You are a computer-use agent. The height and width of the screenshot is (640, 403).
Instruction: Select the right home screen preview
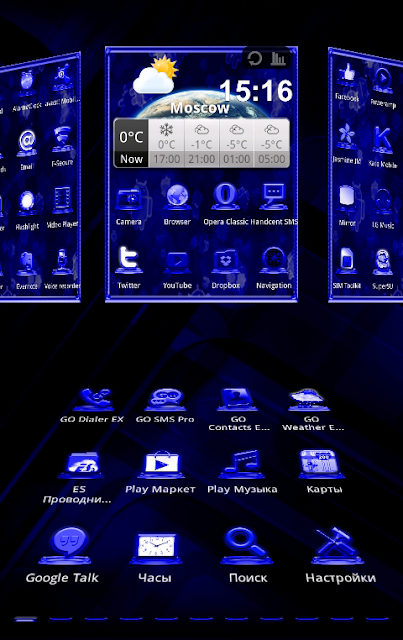pyautogui.click(x=366, y=176)
